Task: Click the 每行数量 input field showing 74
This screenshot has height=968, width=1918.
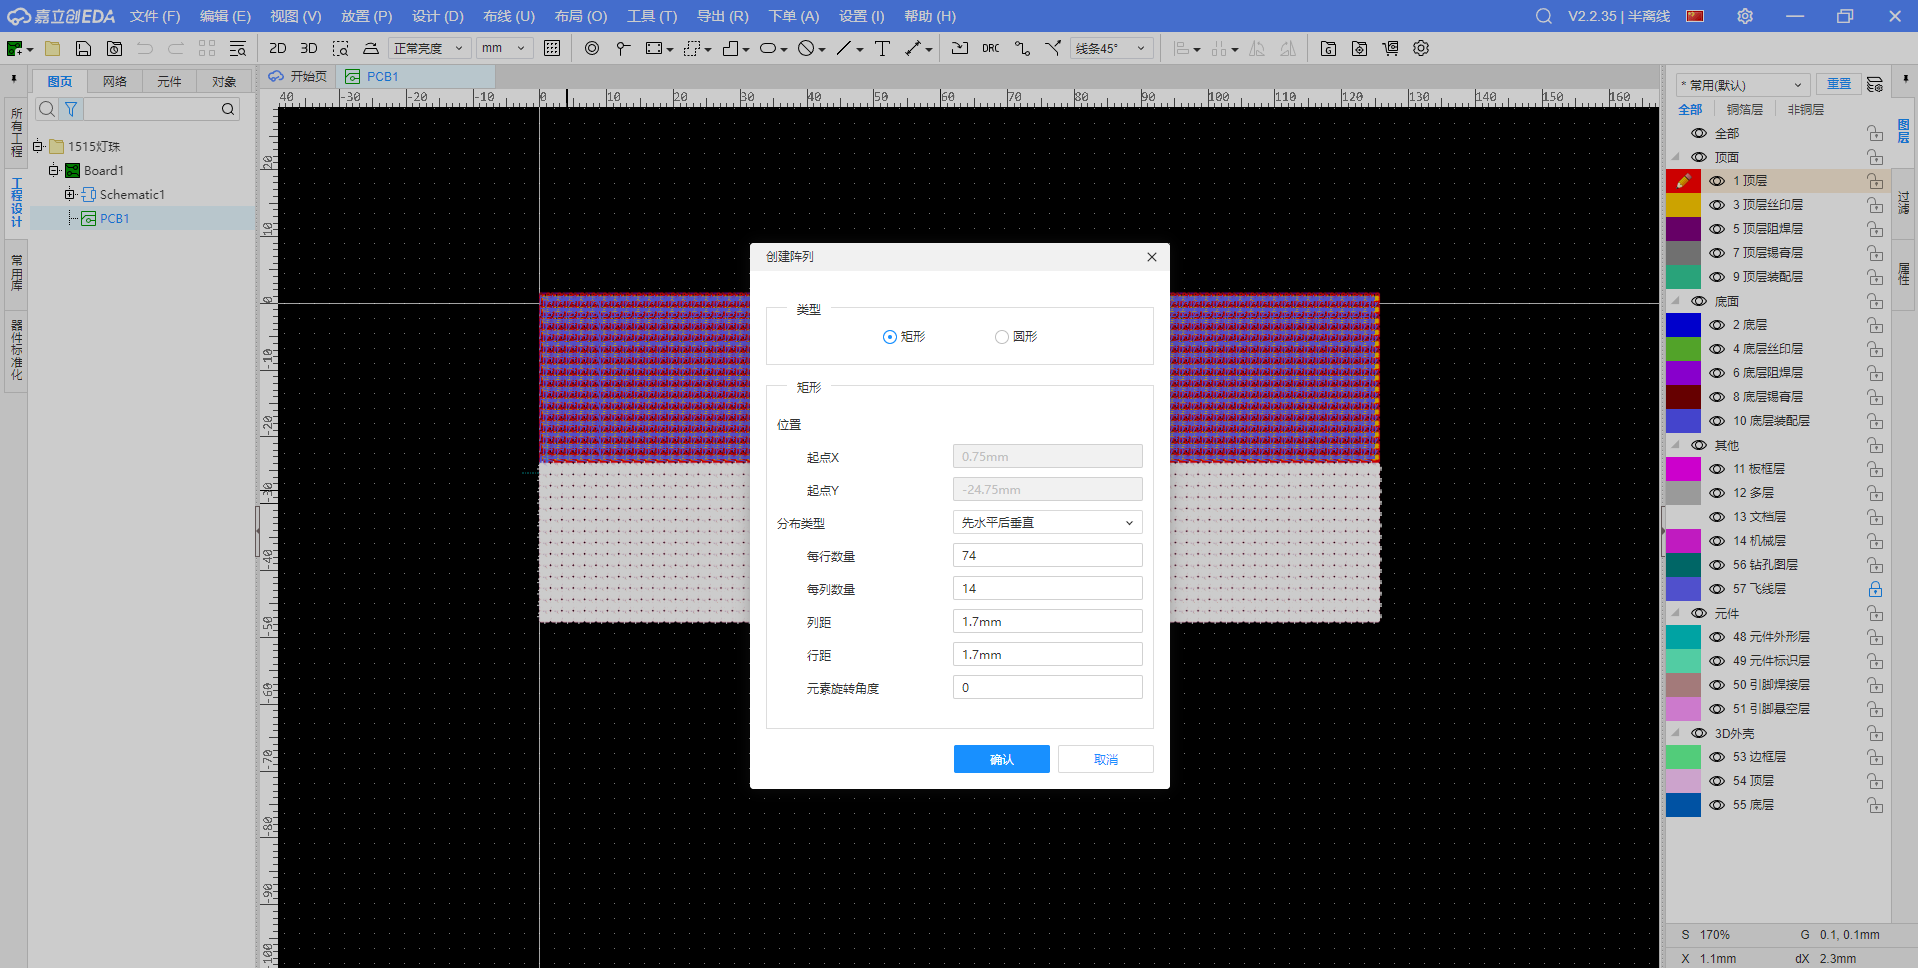Action: coord(1047,556)
